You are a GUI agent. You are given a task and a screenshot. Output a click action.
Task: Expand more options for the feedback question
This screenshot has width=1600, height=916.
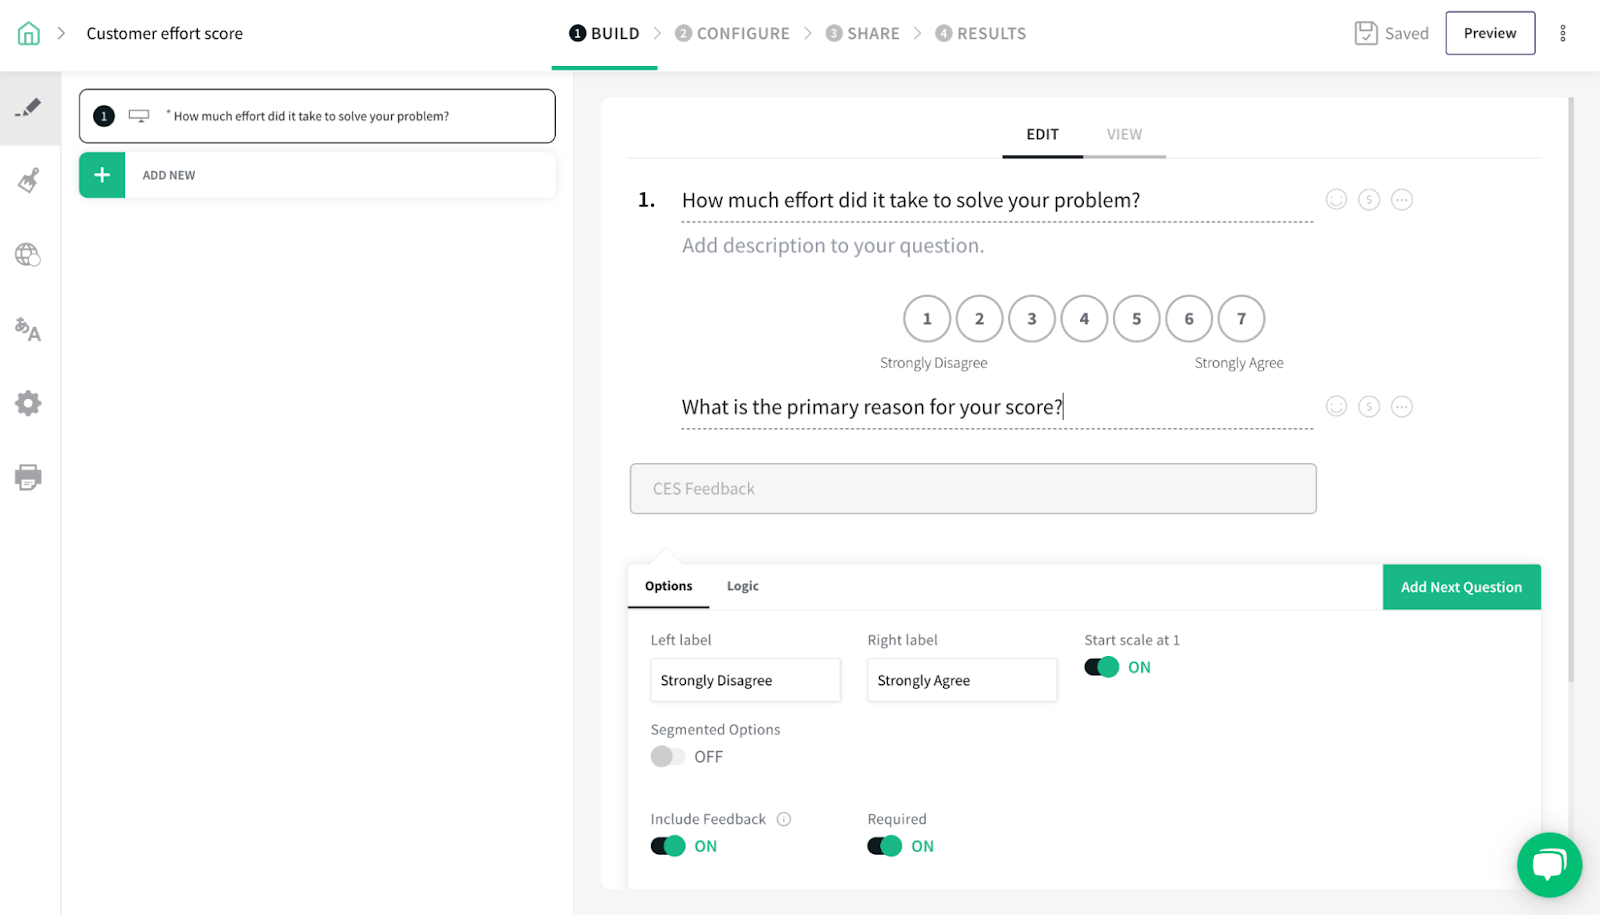[1402, 407]
